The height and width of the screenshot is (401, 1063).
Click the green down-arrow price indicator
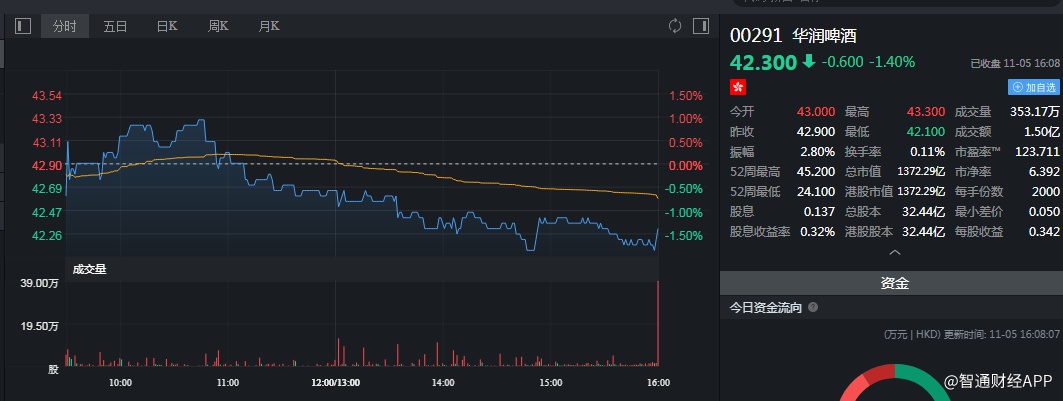click(807, 62)
